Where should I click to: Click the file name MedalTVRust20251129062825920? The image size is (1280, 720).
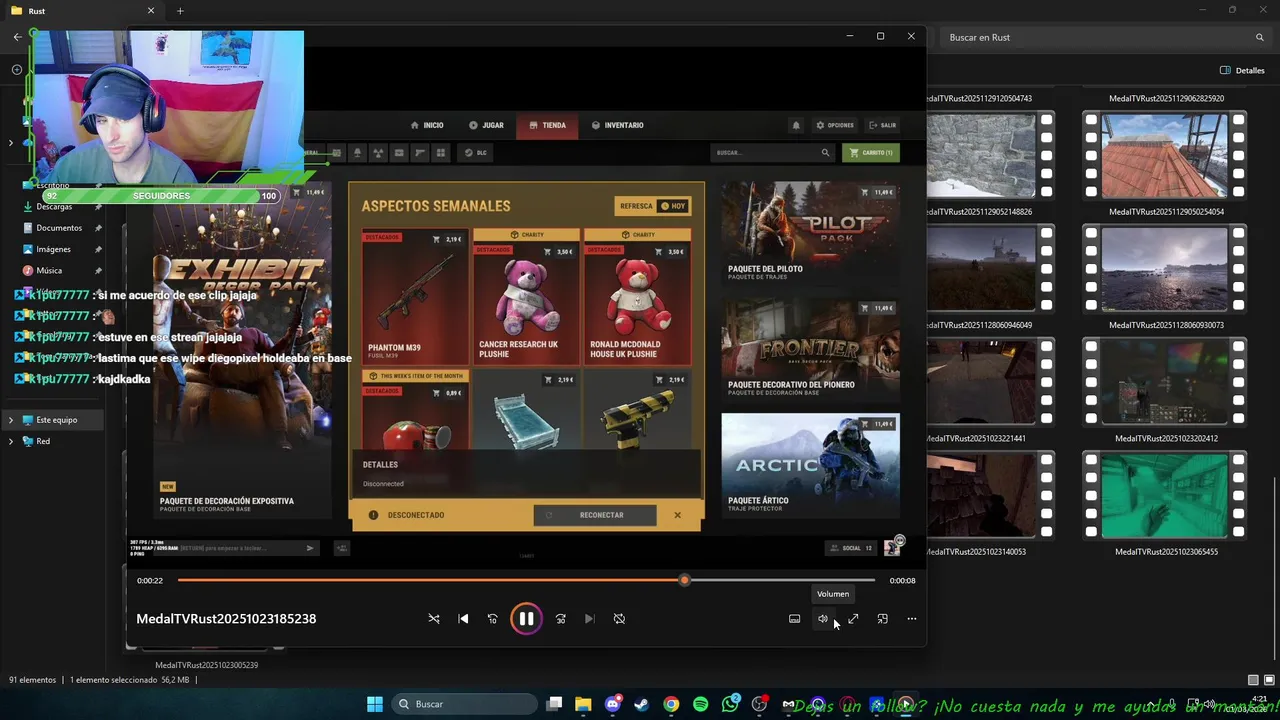[1166, 99]
